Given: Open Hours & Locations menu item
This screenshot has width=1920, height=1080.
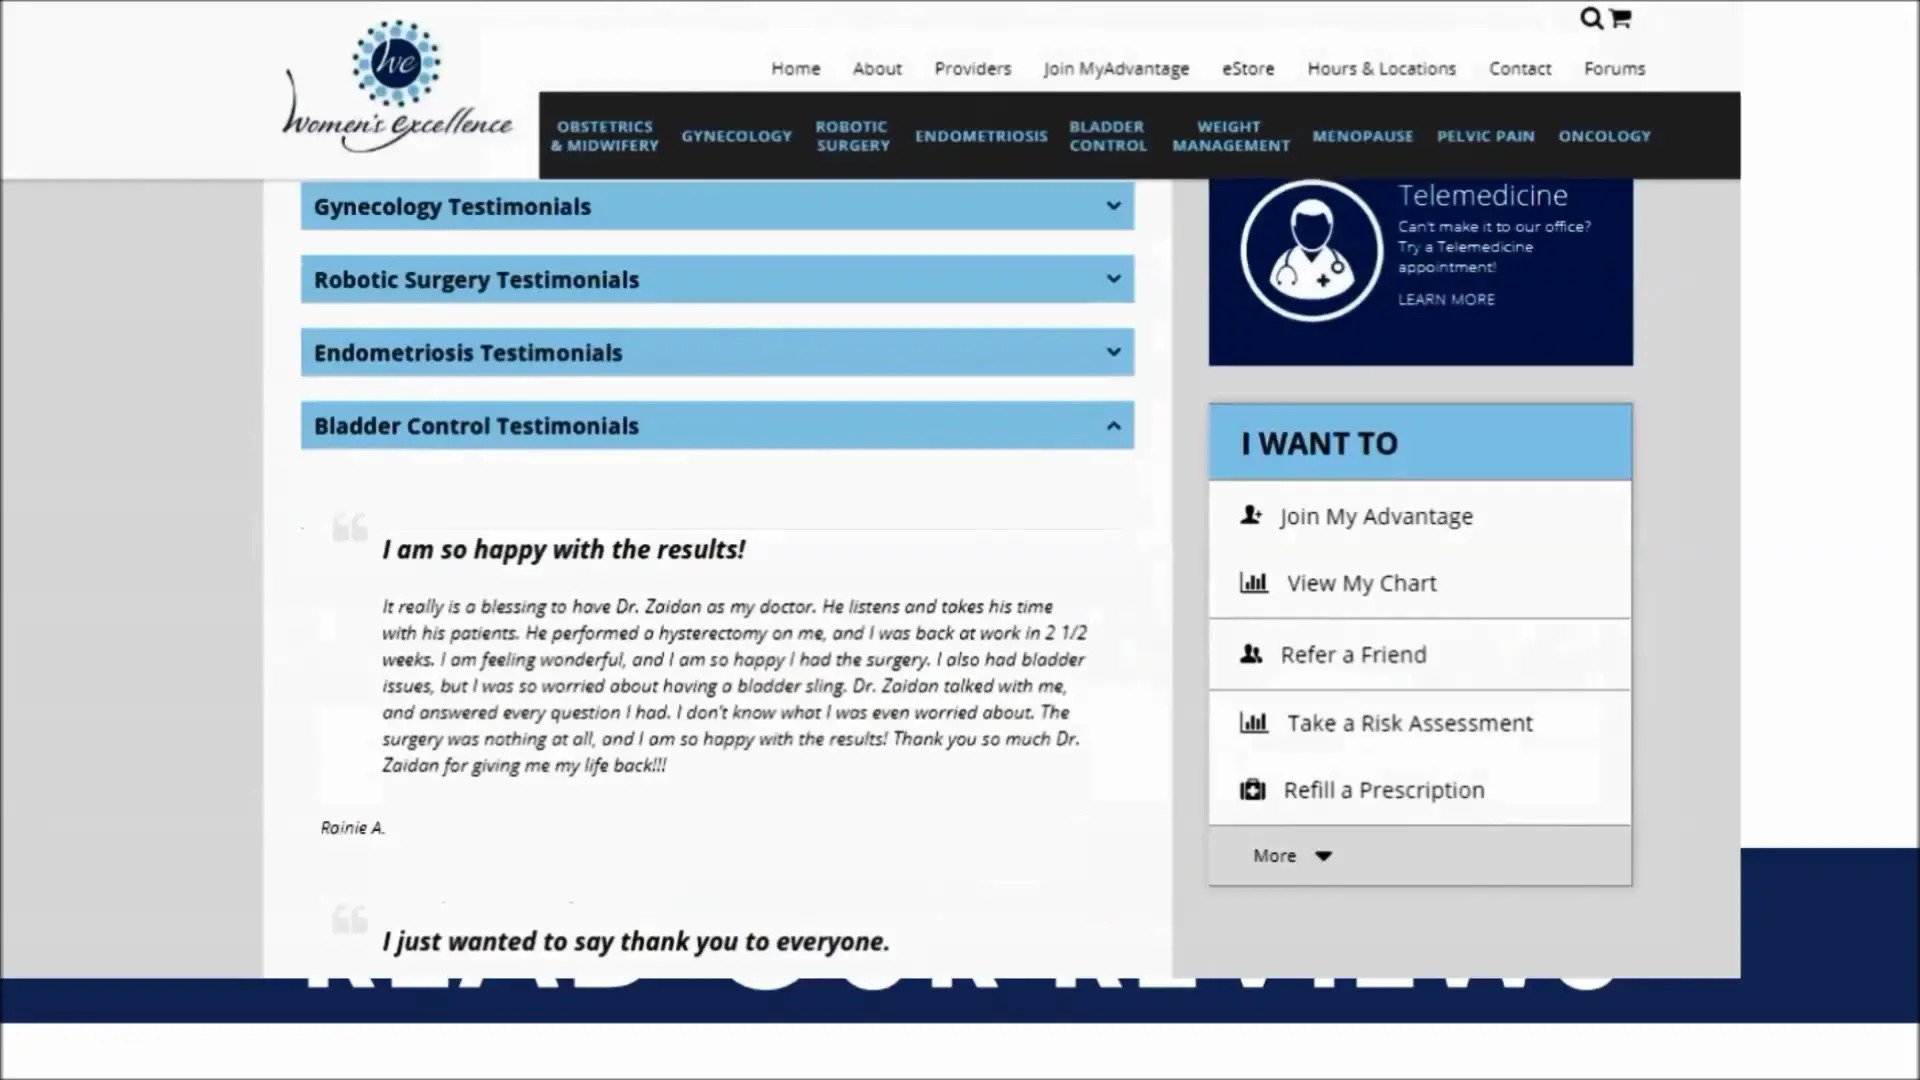Looking at the screenshot, I should [x=1381, y=69].
